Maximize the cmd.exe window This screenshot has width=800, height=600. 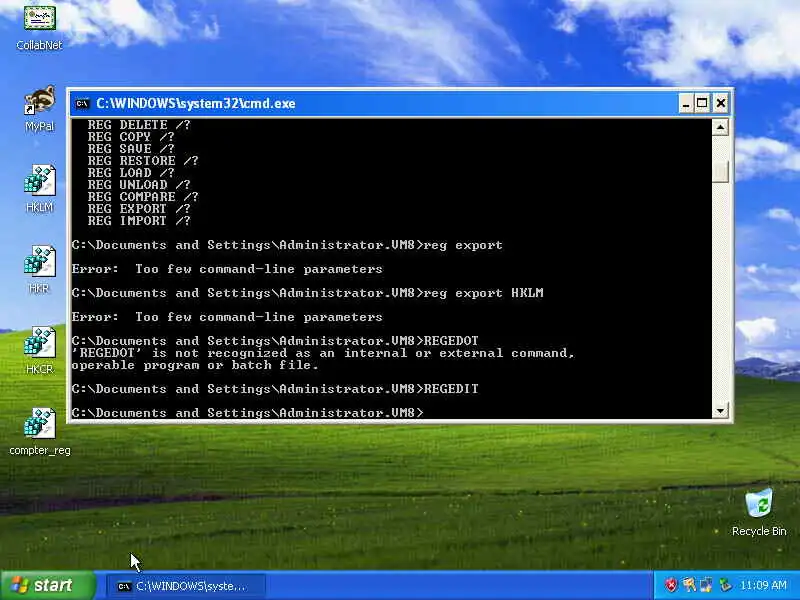tap(703, 104)
